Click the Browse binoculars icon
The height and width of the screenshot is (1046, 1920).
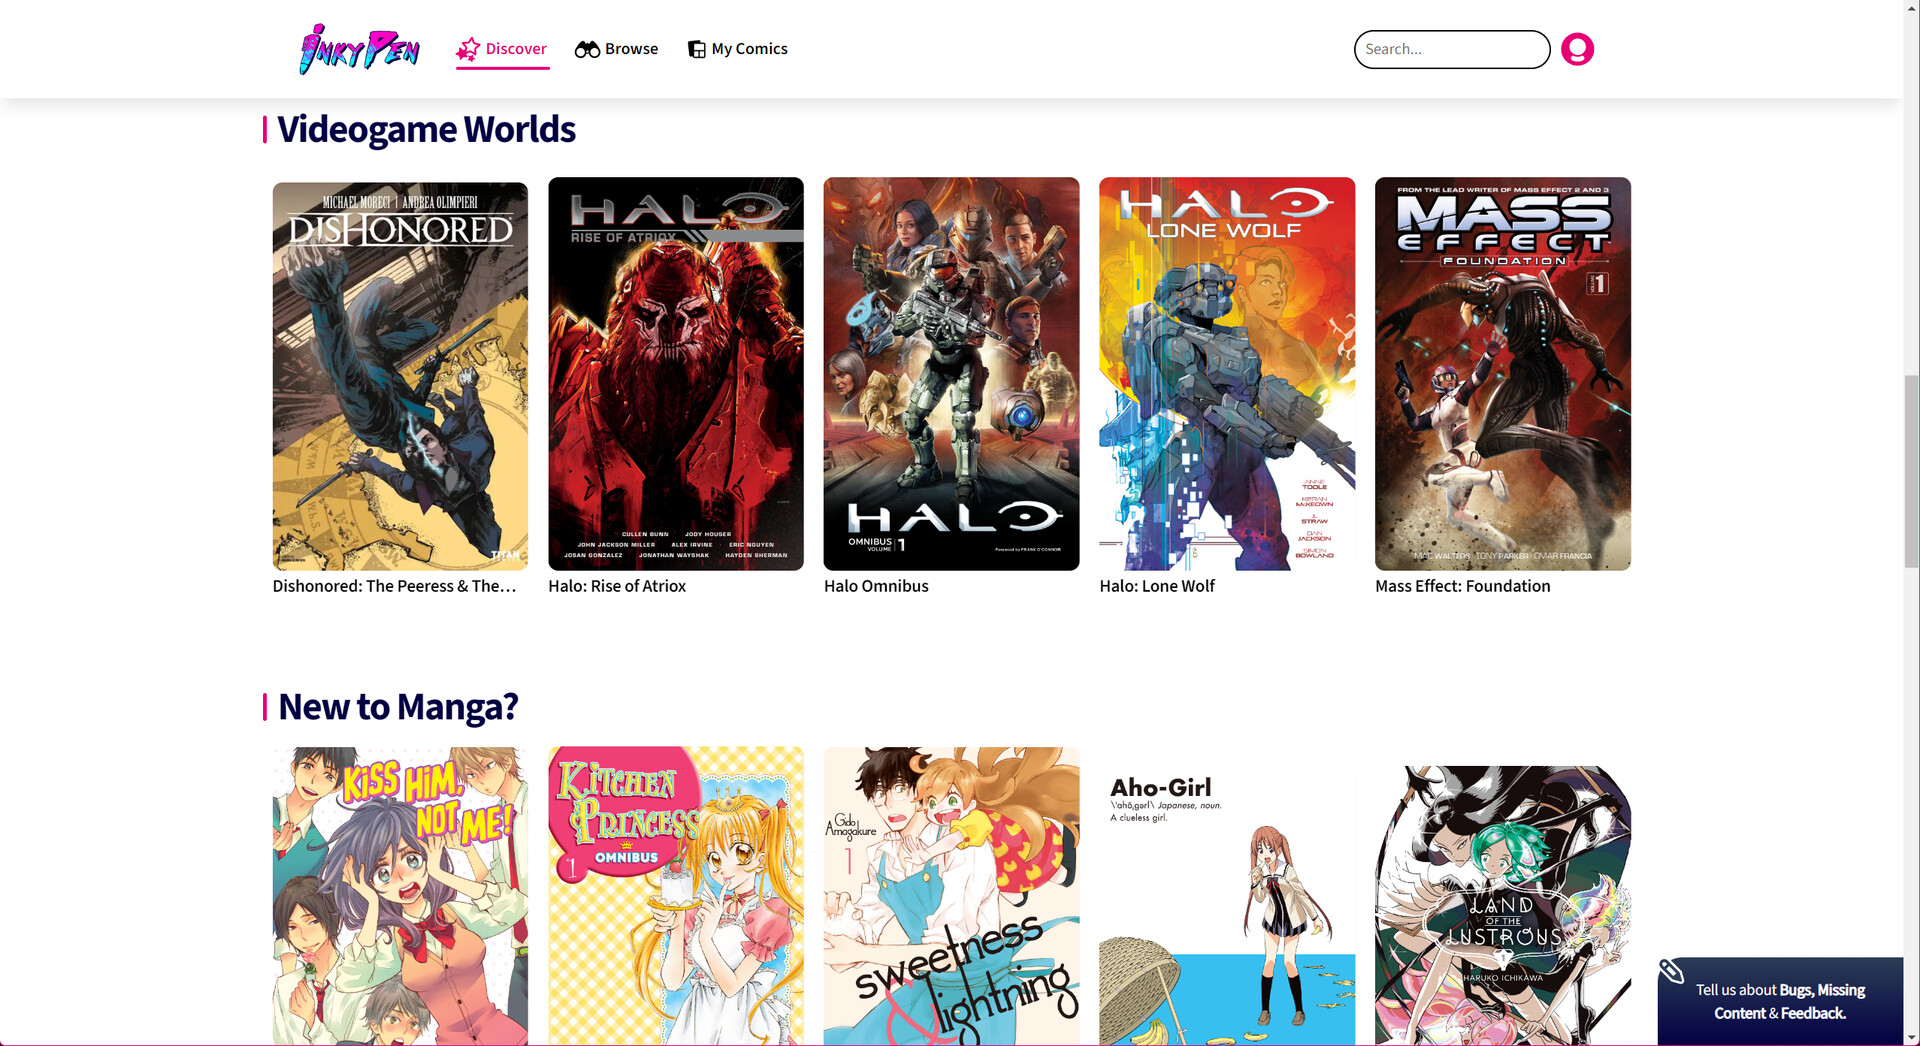pos(587,49)
